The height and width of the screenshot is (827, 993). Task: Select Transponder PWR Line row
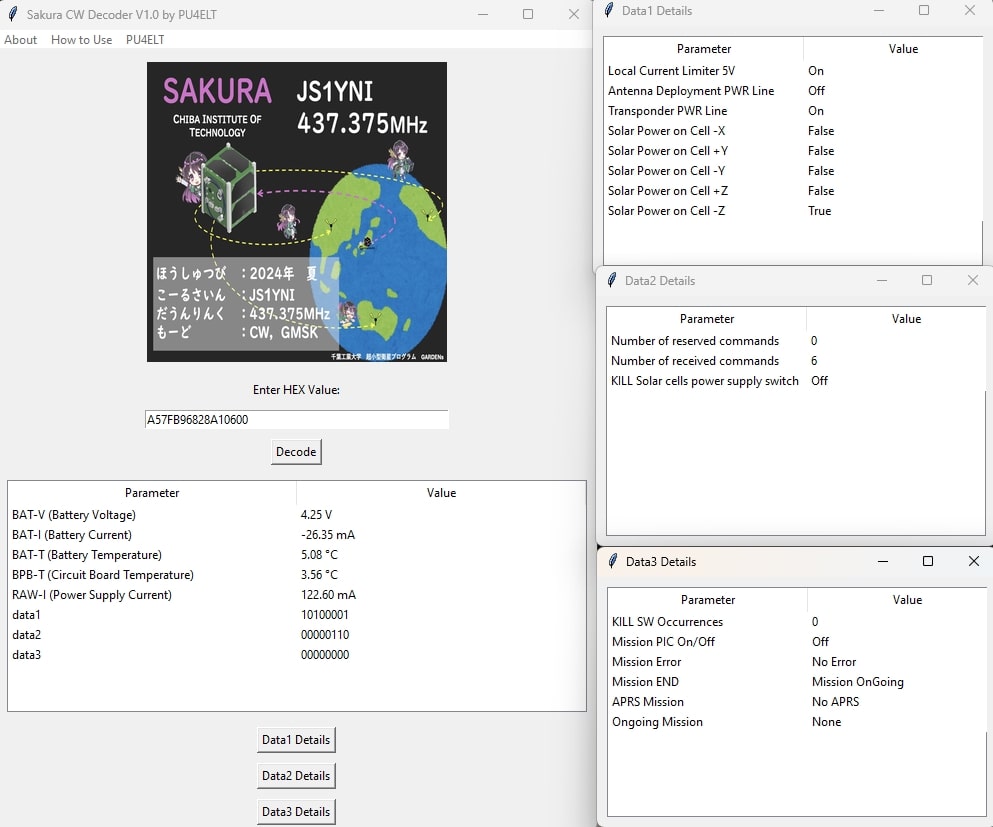pyautogui.click(x=794, y=111)
